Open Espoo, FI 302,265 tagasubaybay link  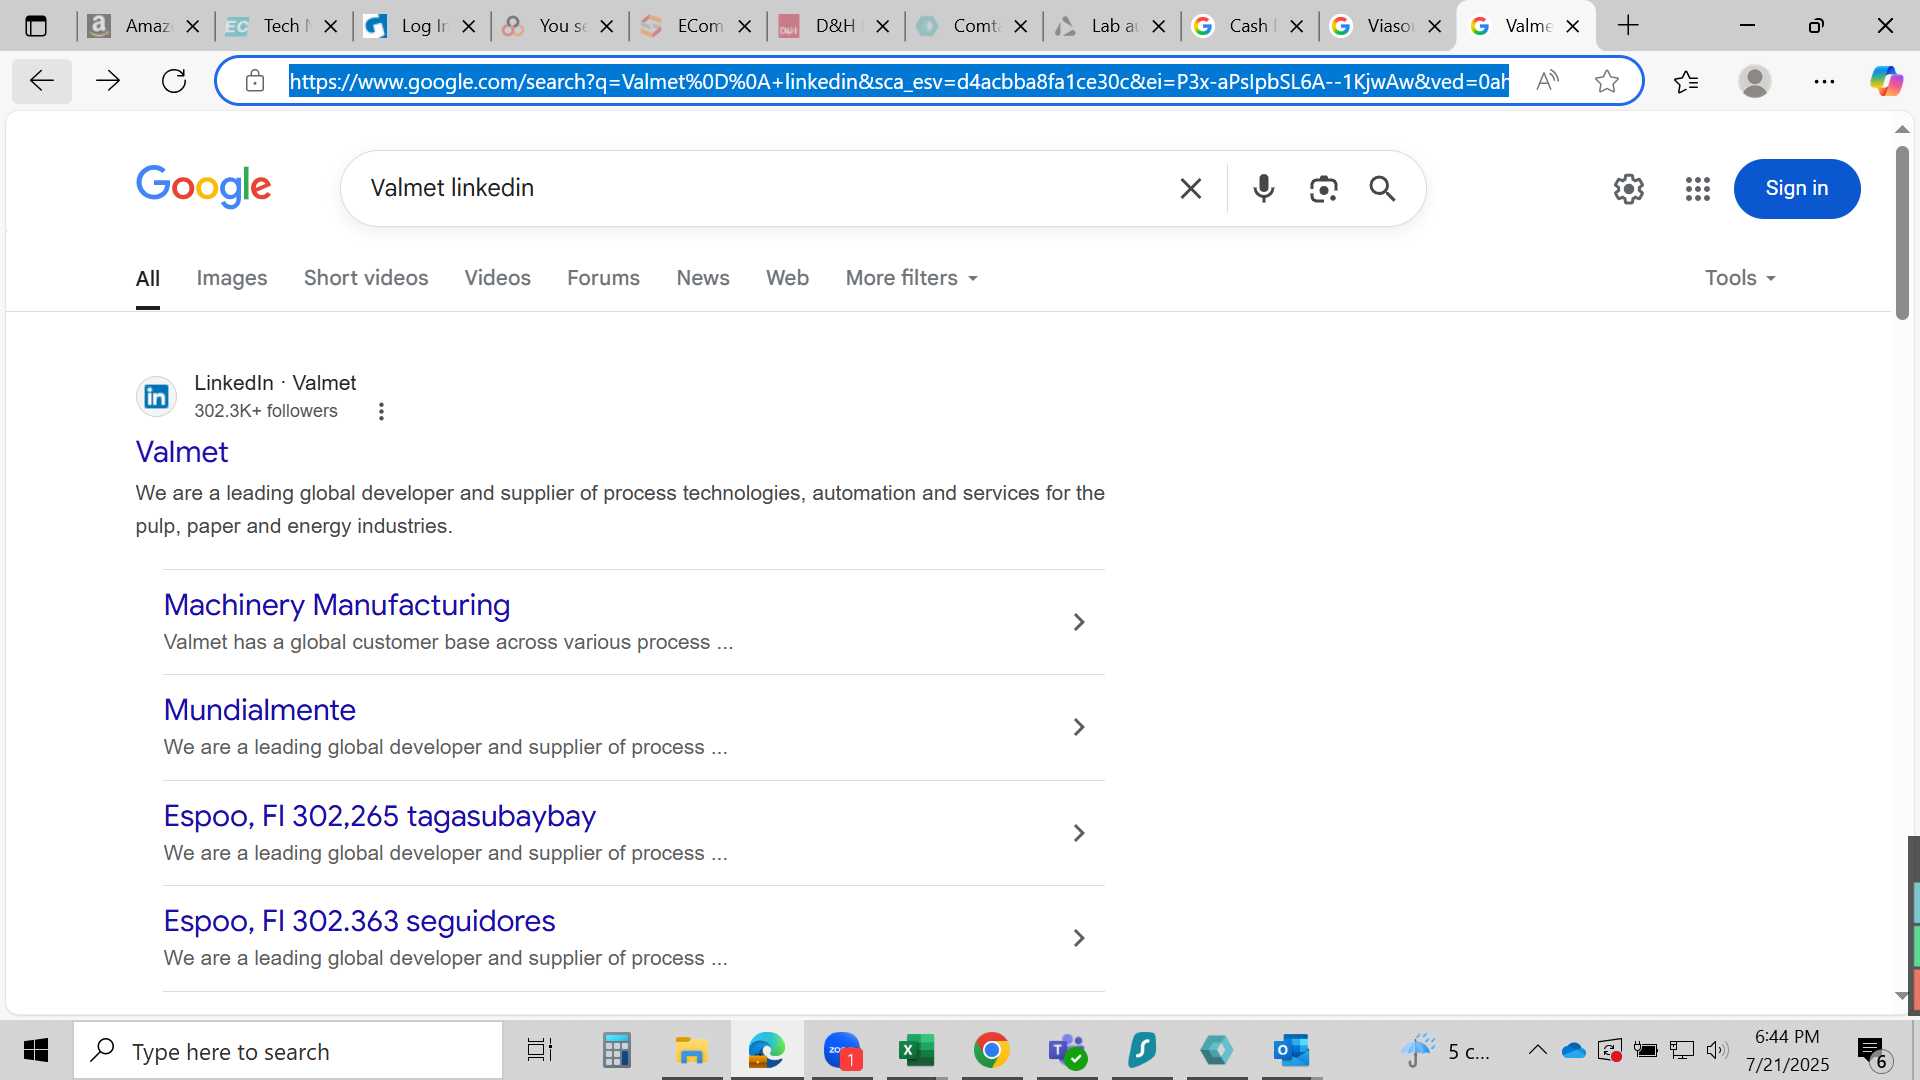click(x=380, y=816)
